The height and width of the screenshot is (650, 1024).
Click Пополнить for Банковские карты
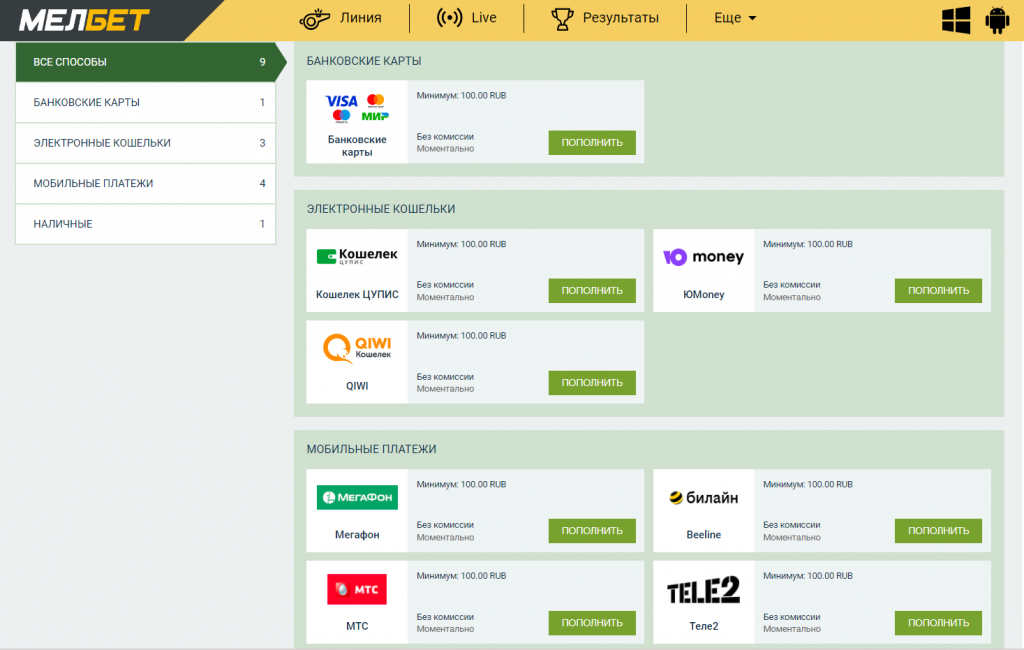point(592,142)
